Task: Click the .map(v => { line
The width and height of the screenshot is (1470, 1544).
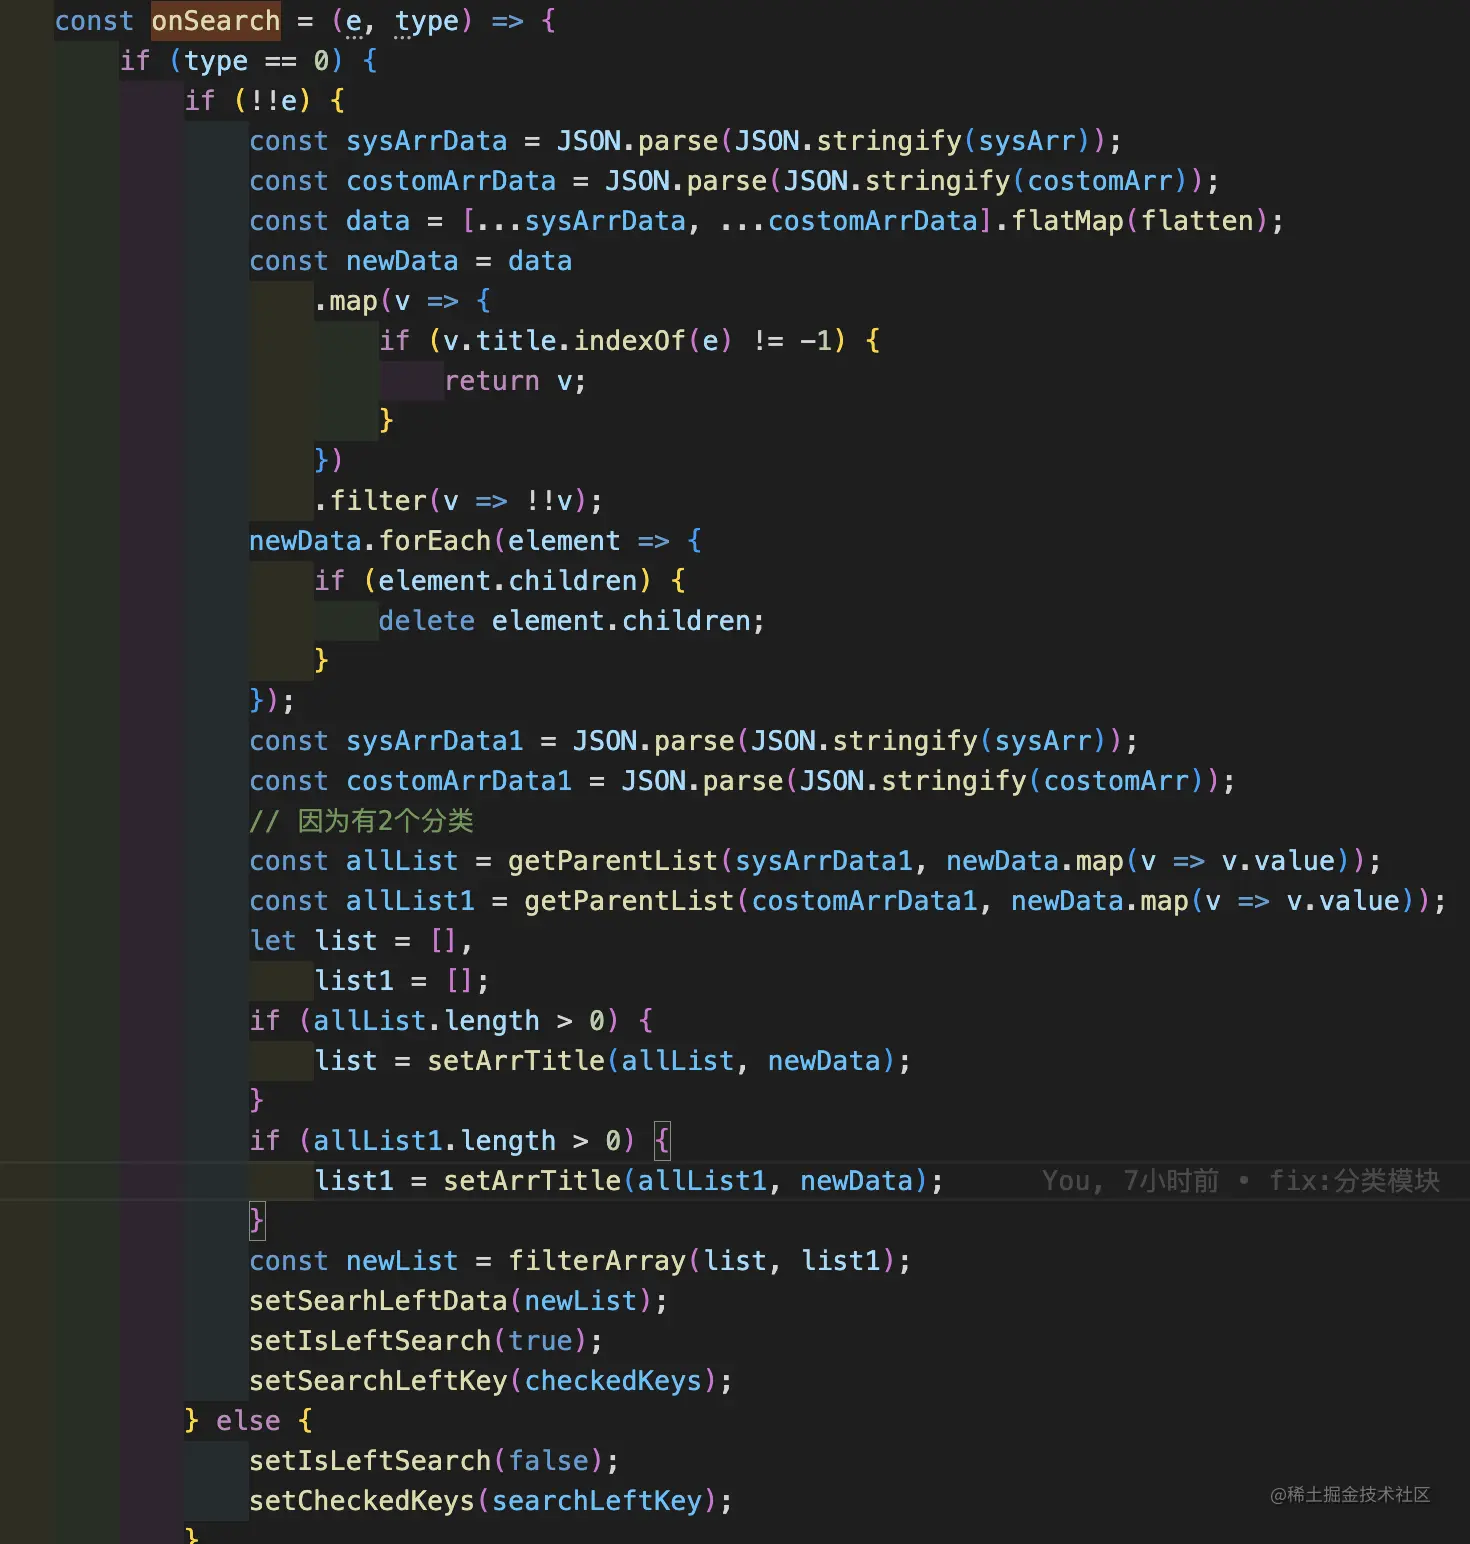Action: pos(403,301)
